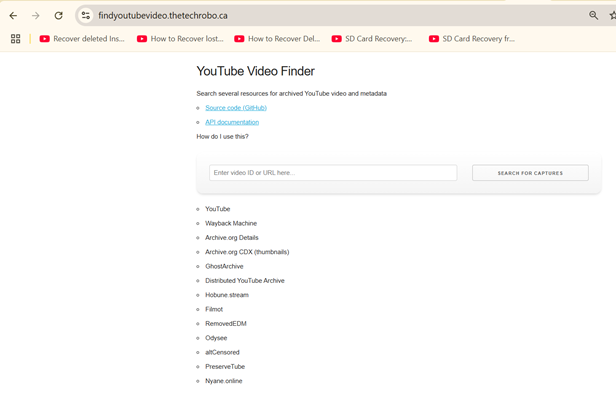This screenshot has height=397, width=616.
Task: Select the 'PreserveTube' list entry
Action: click(225, 367)
